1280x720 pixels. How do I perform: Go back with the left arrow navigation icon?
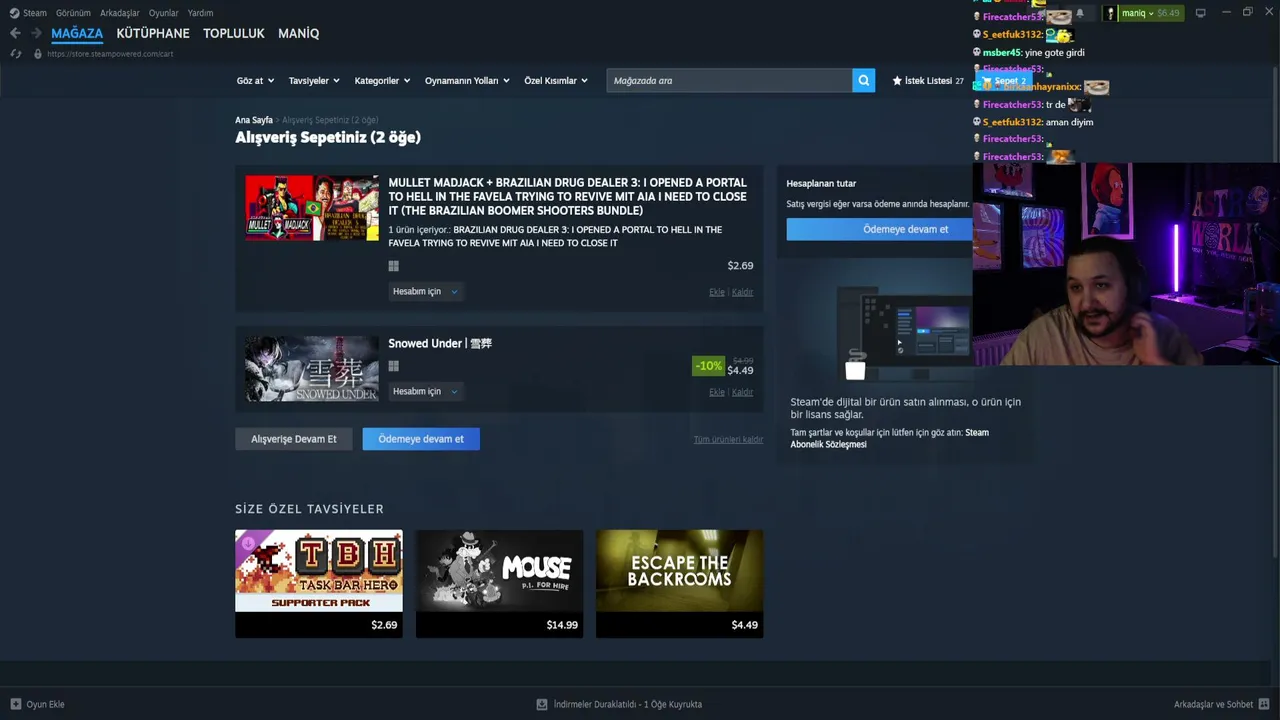(x=15, y=33)
